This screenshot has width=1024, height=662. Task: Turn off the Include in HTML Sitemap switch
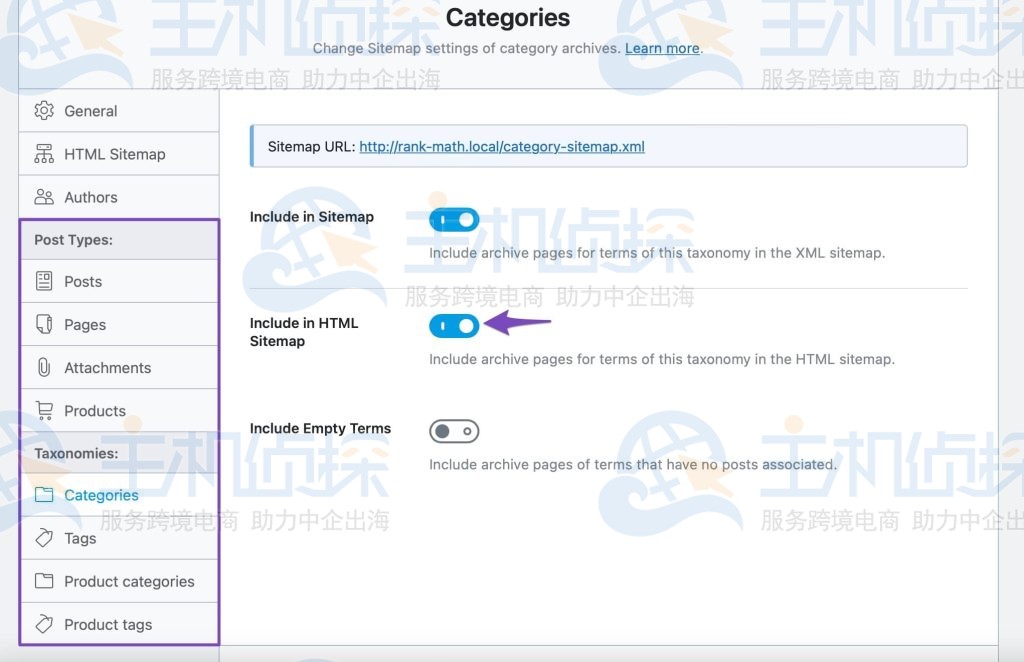point(454,325)
